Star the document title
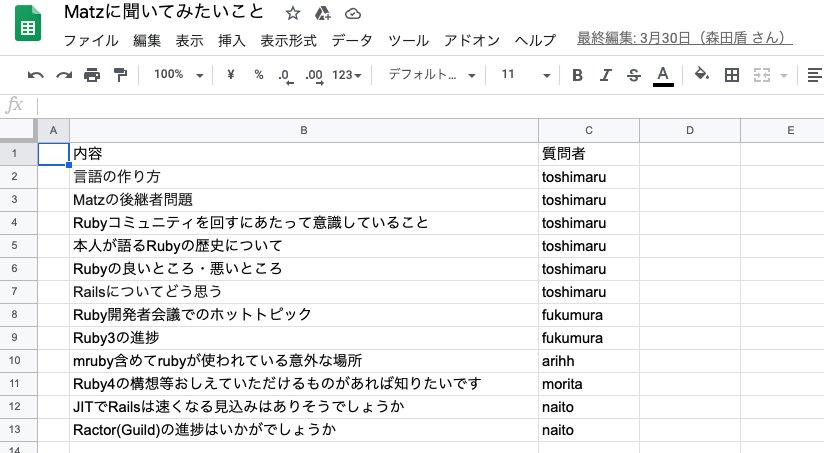824x453 pixels. coord(293,13)
